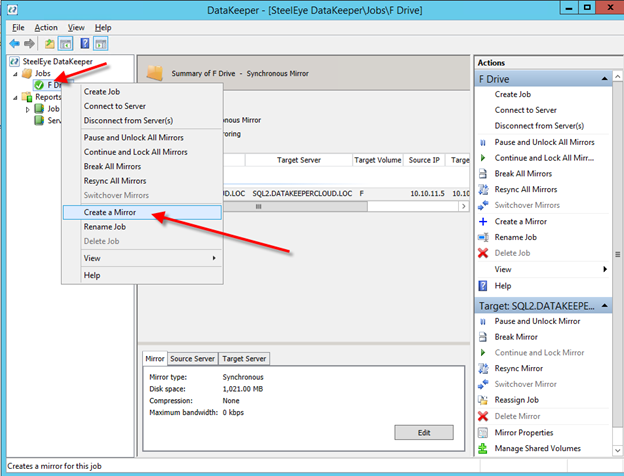
Task: Click the Mirror Properties icon in Actions pane
Action: tap(483, 432)
